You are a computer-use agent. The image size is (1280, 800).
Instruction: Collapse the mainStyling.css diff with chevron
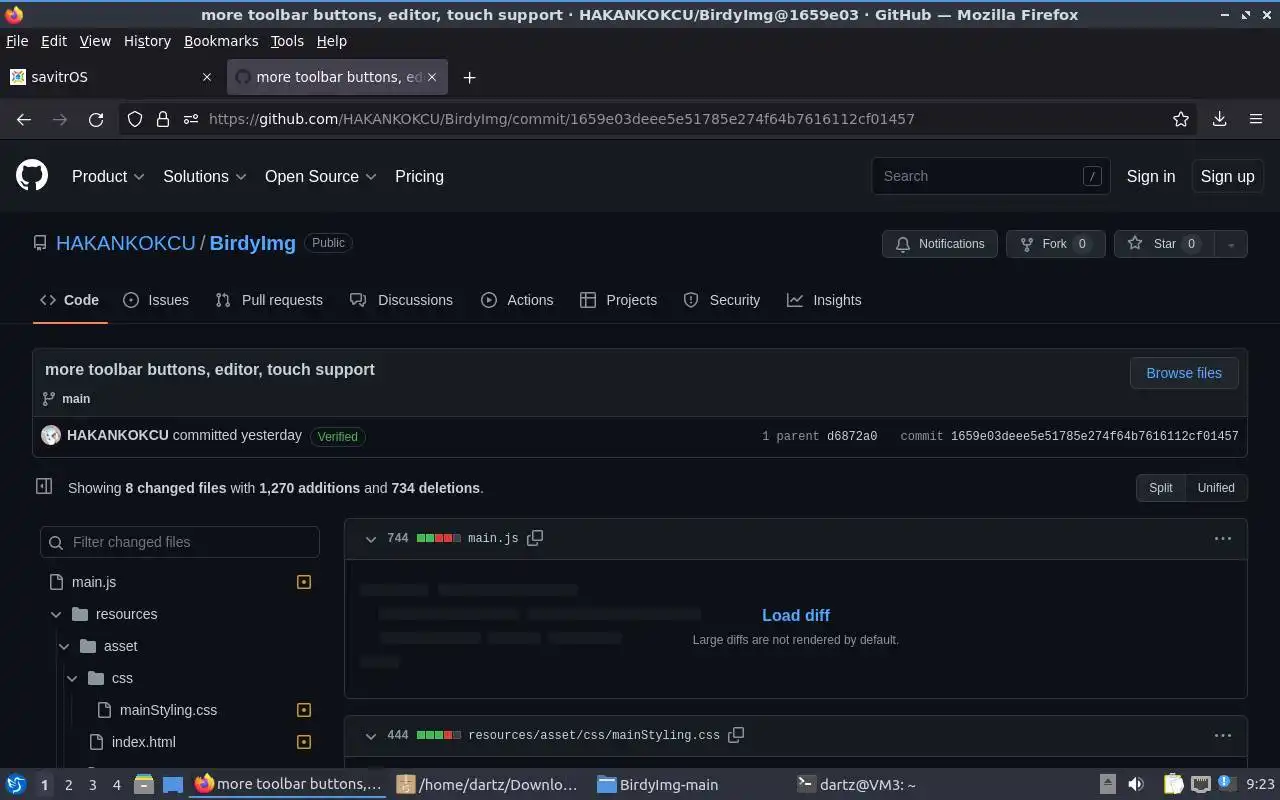(371, 736)
